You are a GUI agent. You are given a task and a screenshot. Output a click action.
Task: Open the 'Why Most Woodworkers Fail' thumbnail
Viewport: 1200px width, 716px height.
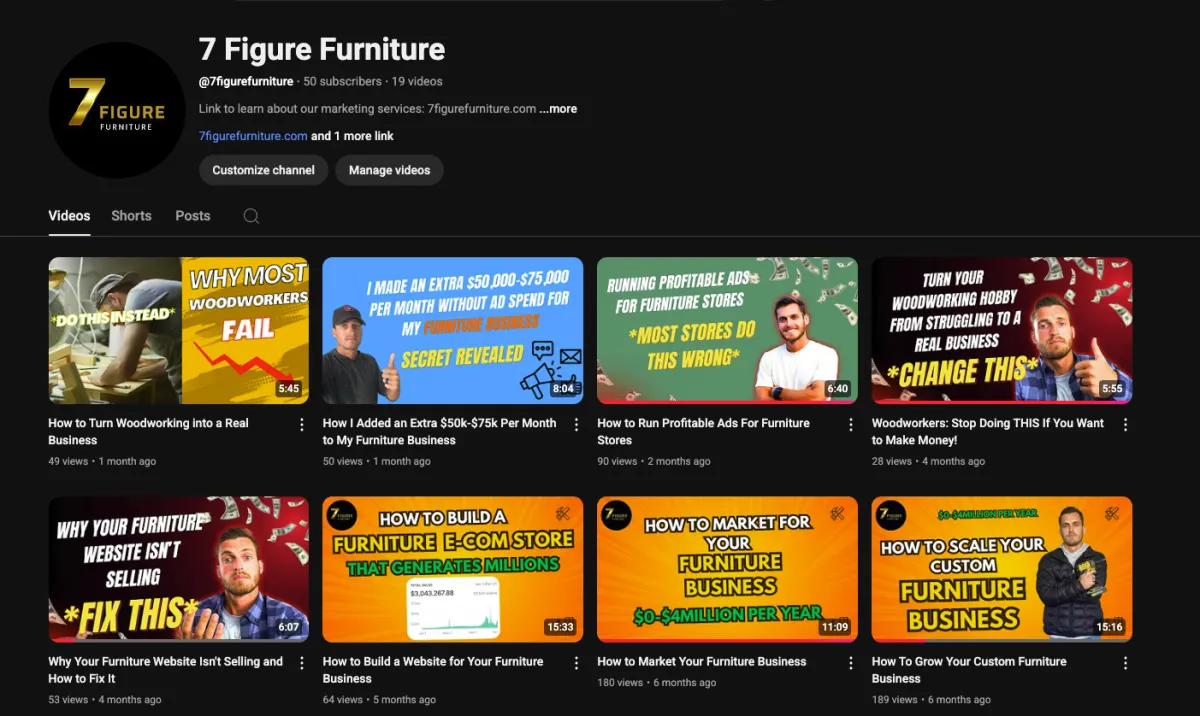click(178, 331)
